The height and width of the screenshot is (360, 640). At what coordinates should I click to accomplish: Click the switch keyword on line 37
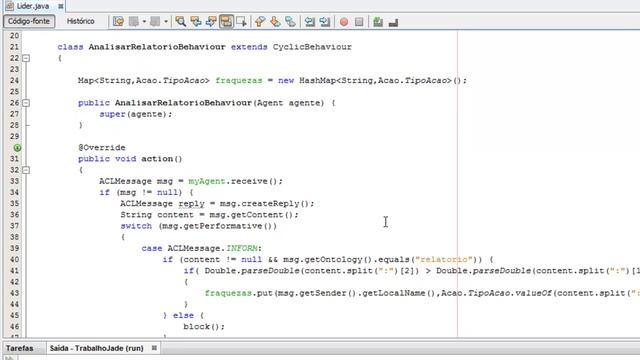click(x=136, y=226)
